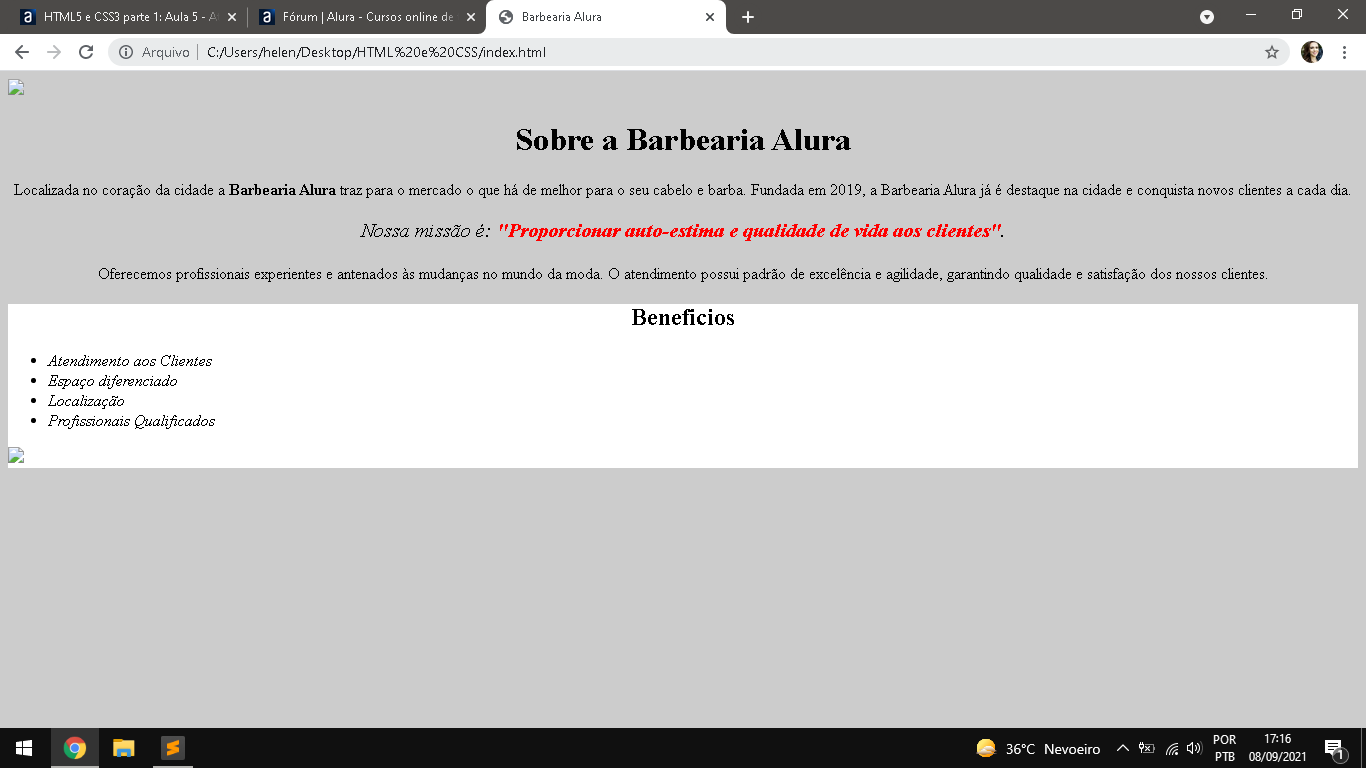Open the Windows Start menu
This screenshot has width=1366, height=768.
[x=24, y=748]
